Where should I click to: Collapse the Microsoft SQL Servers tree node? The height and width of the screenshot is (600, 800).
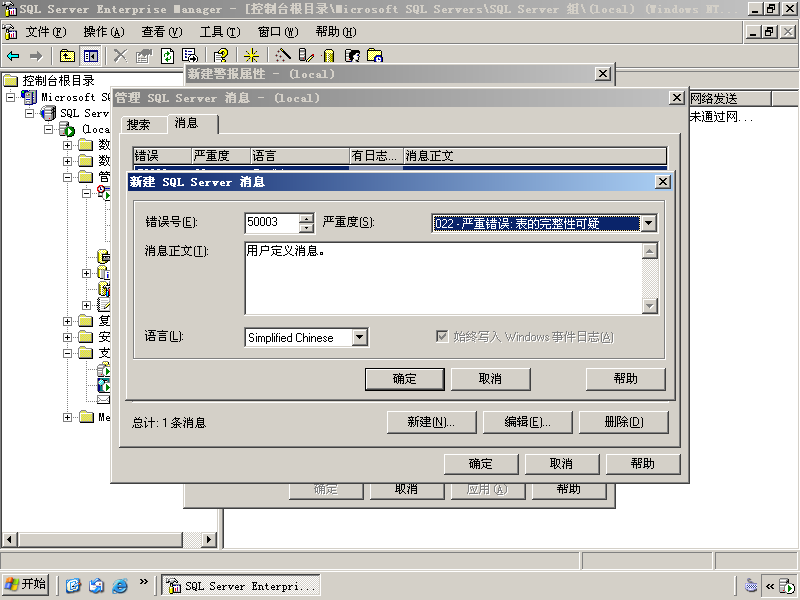pyautogui.click(x=10, y=97)
